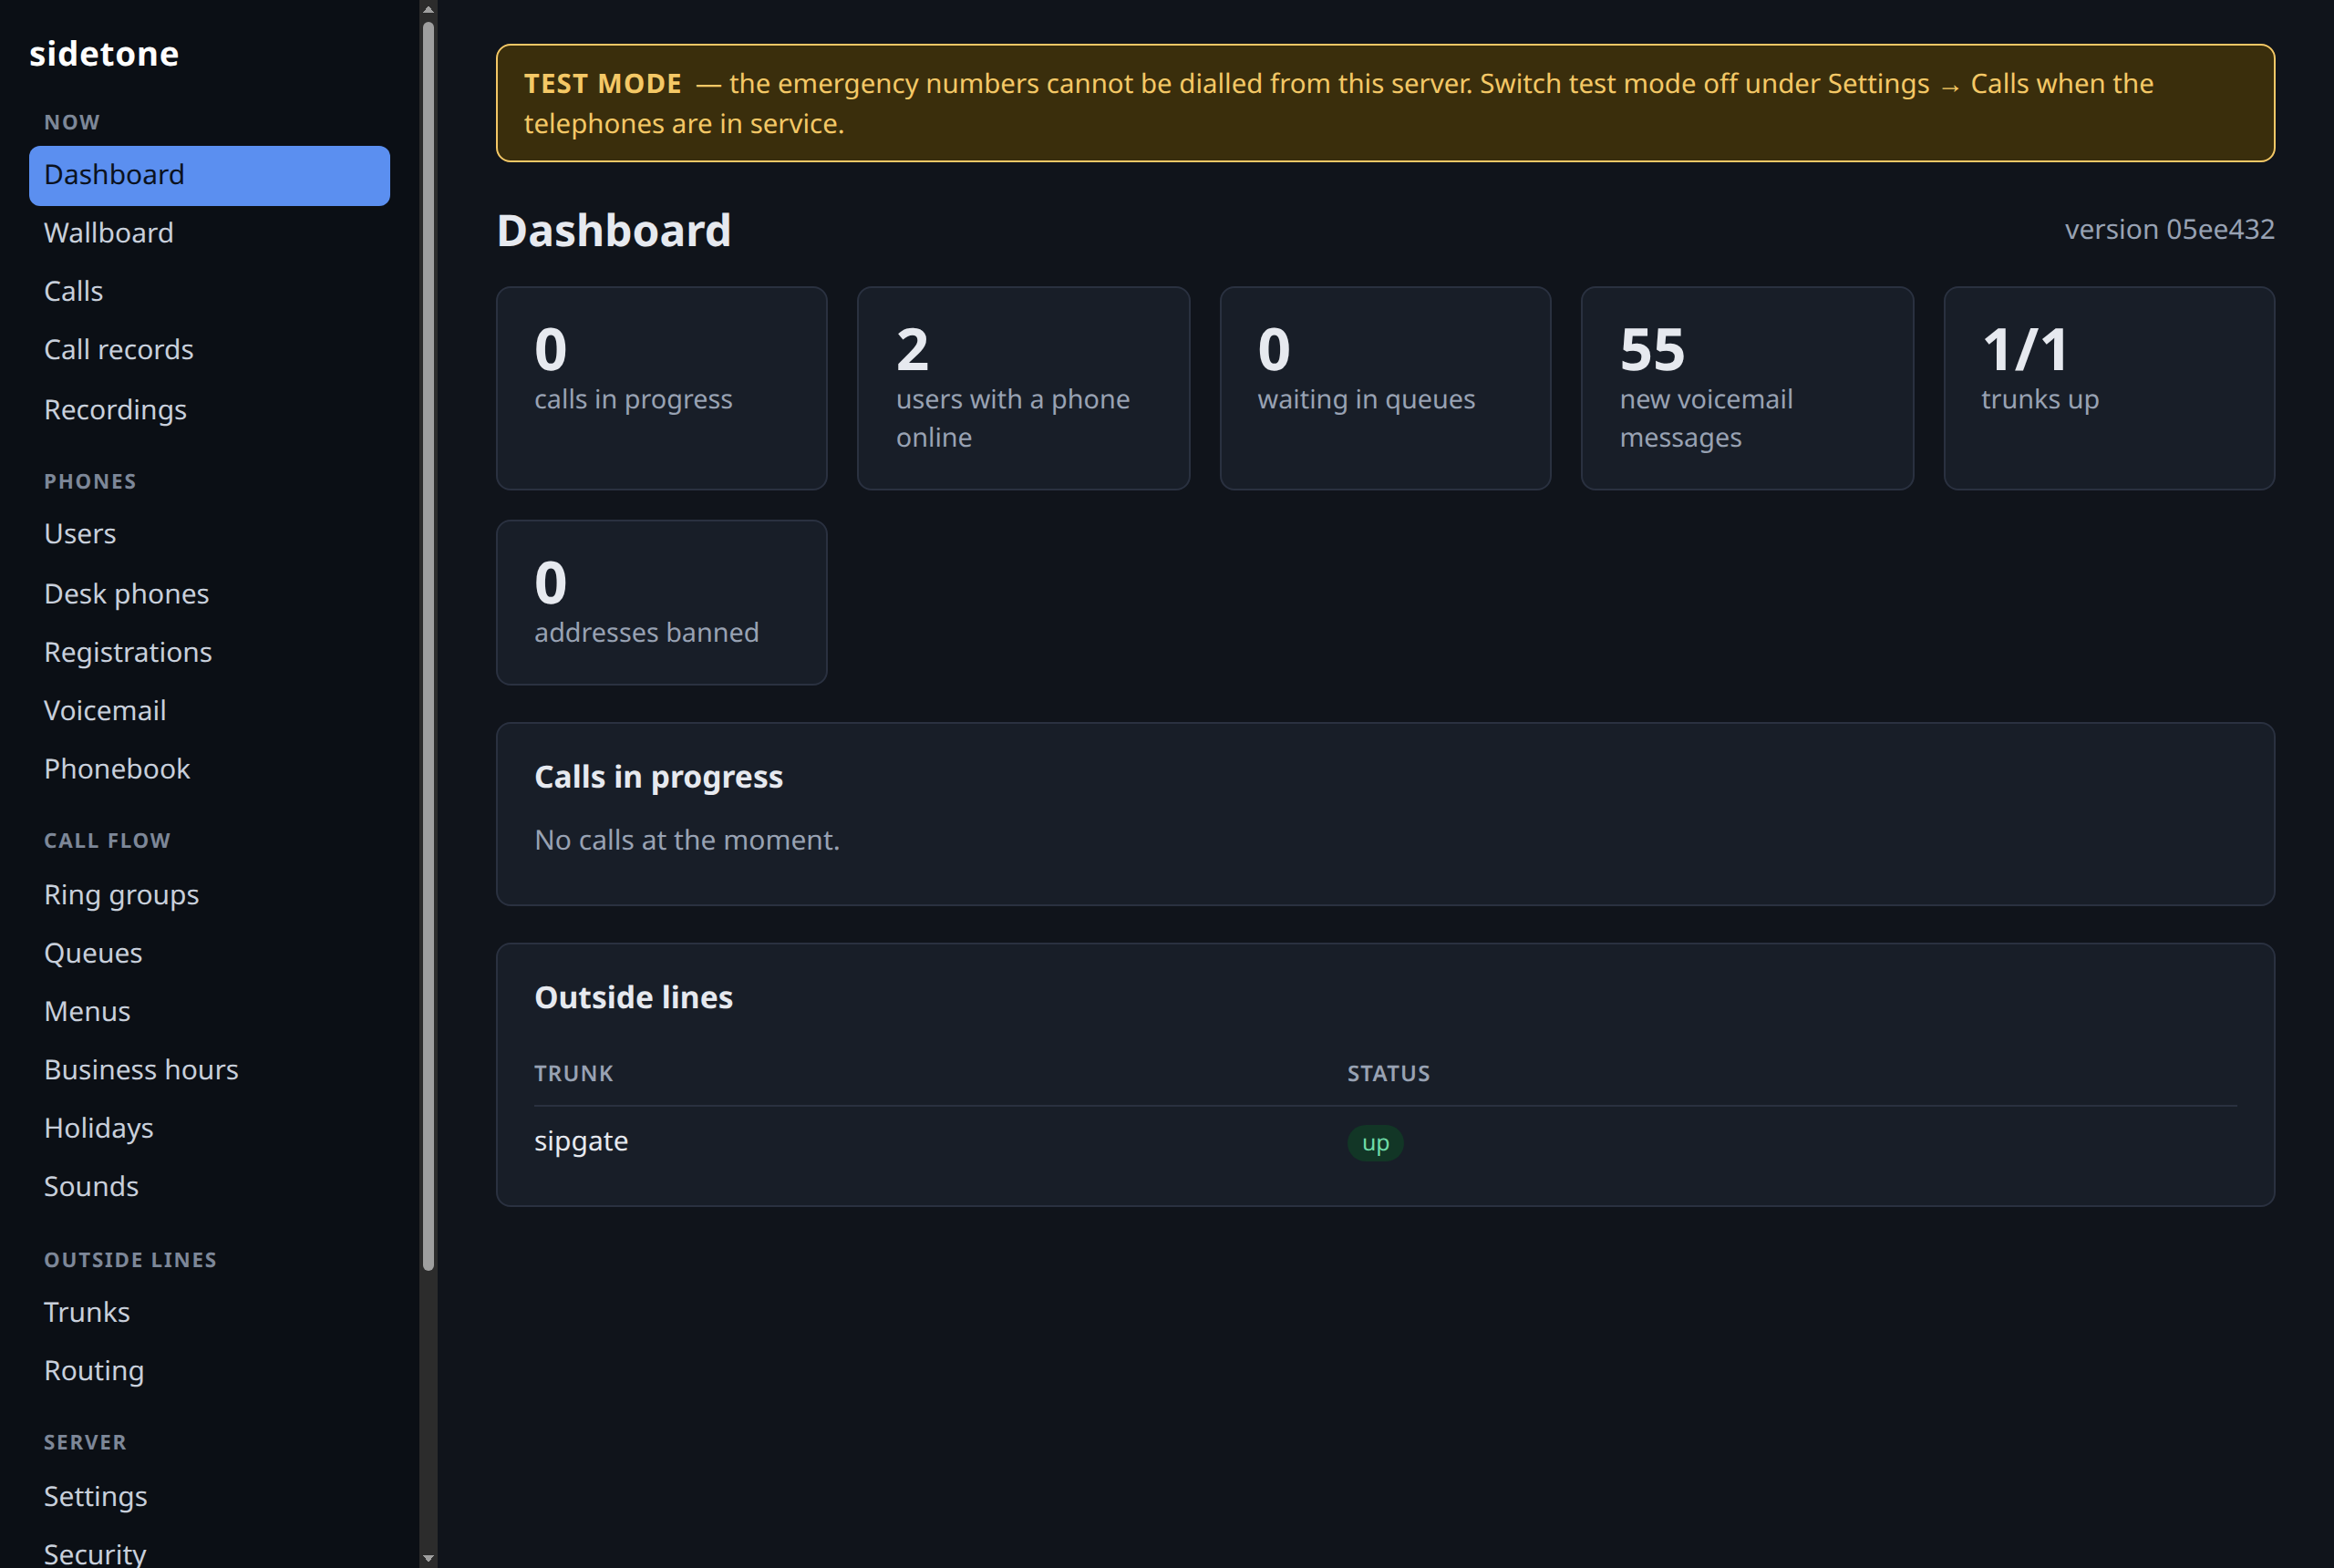This screenshot has height=1568, width=2334.
Task: Click the green up status badge
Action: [x=1375, y=1143]
